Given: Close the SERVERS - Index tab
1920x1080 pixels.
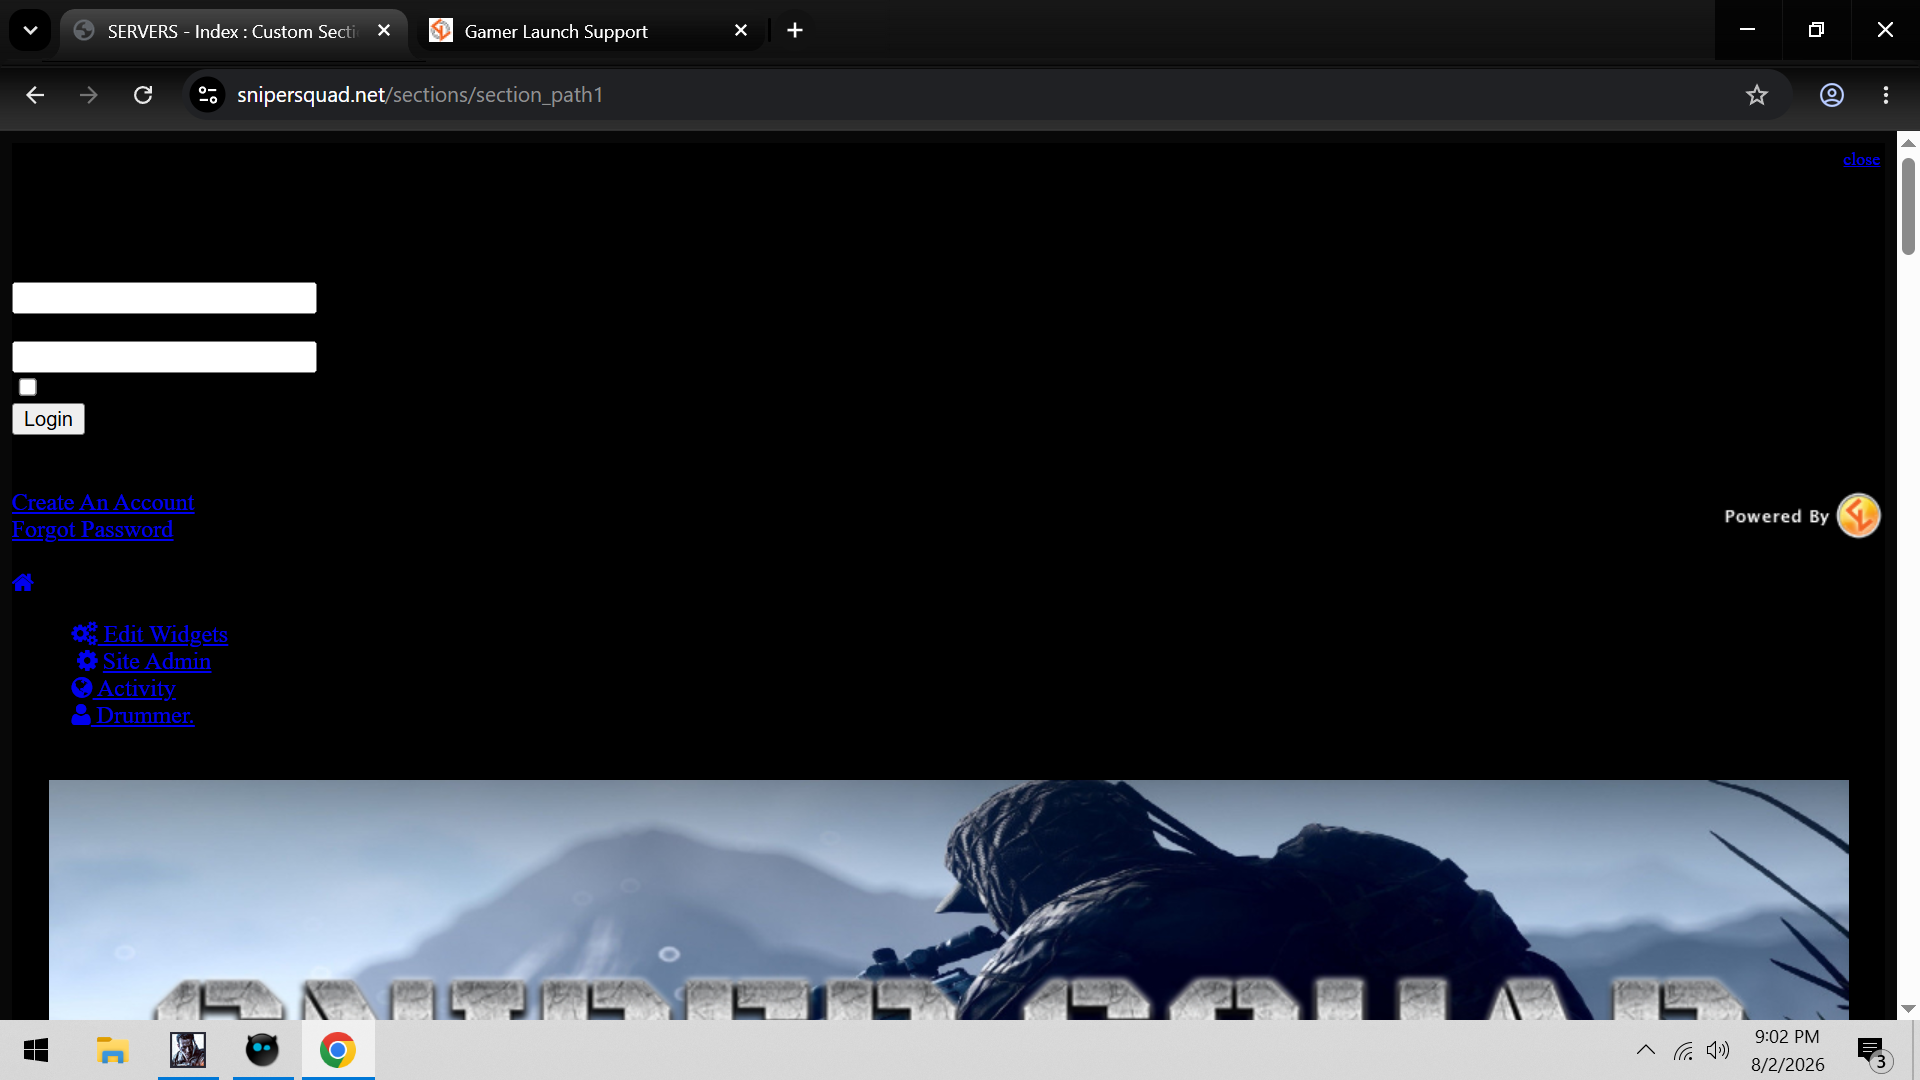Looking at the screenshot, I should click(x=384, y=31).
